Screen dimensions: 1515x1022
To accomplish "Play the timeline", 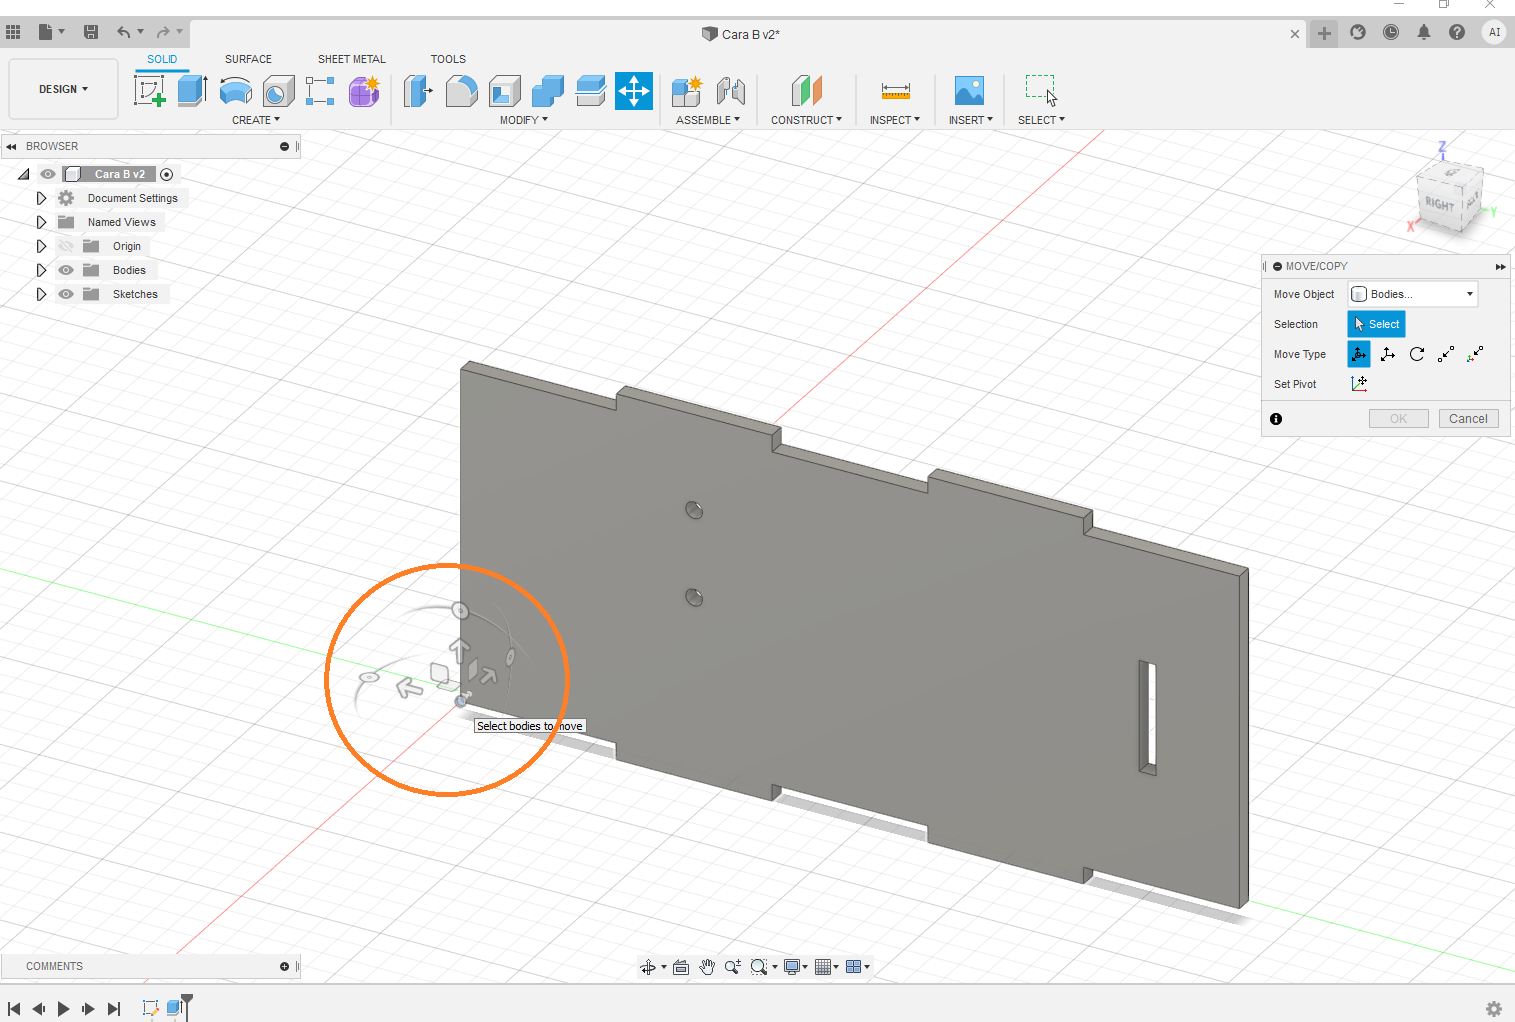I will point(63,1009).
